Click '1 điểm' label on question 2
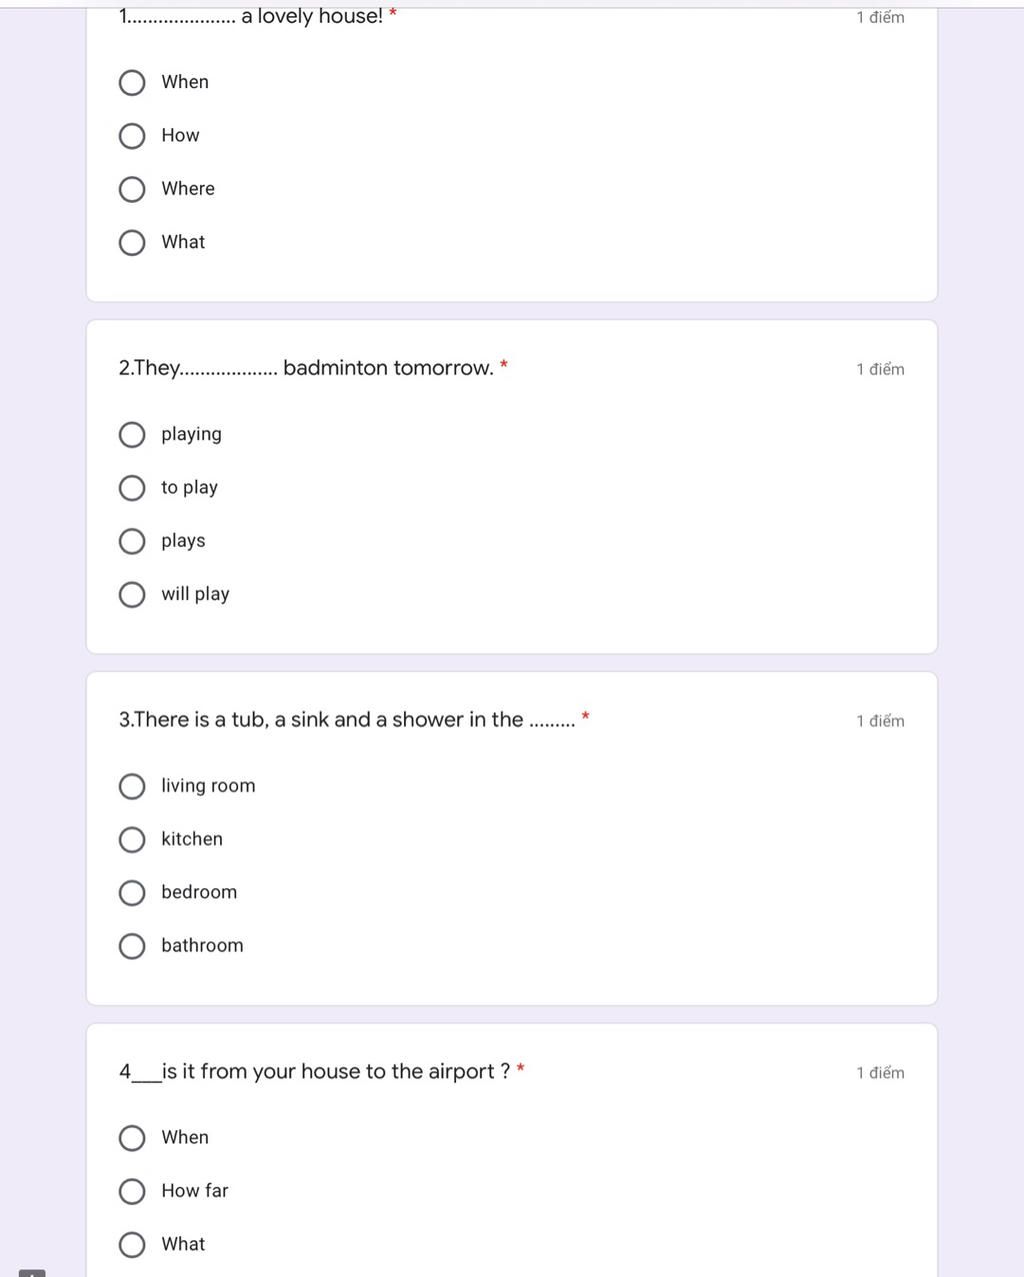Viewport: 1024px width, 1277px height. tap(880, 369)
